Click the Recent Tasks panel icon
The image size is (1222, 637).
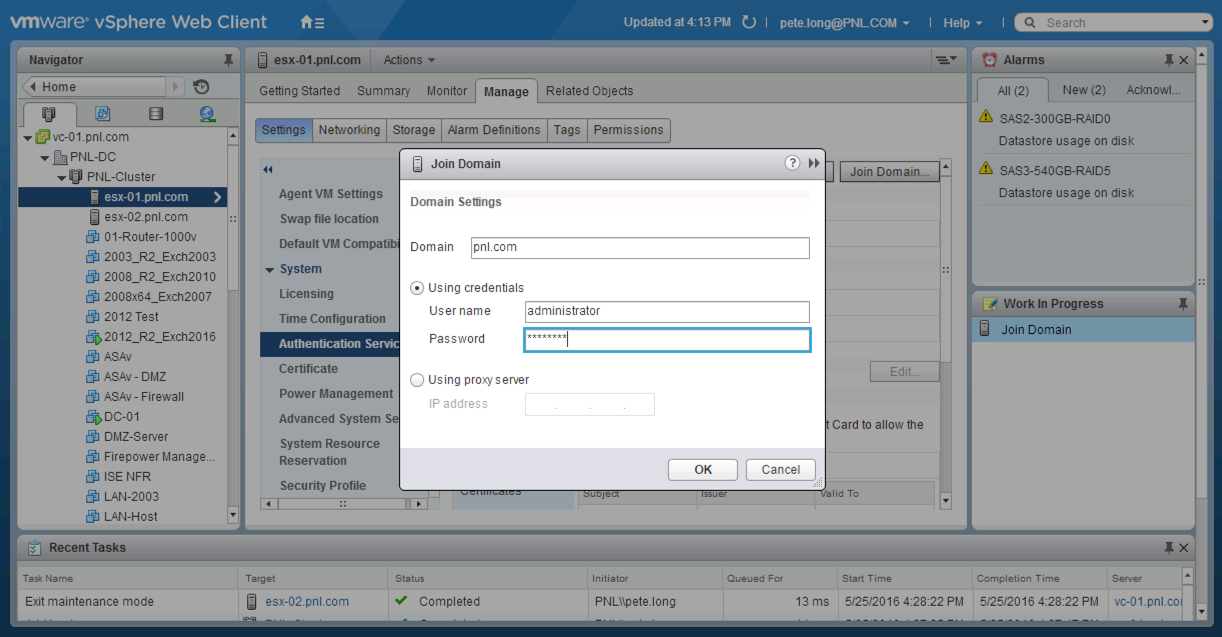[35, 548]
